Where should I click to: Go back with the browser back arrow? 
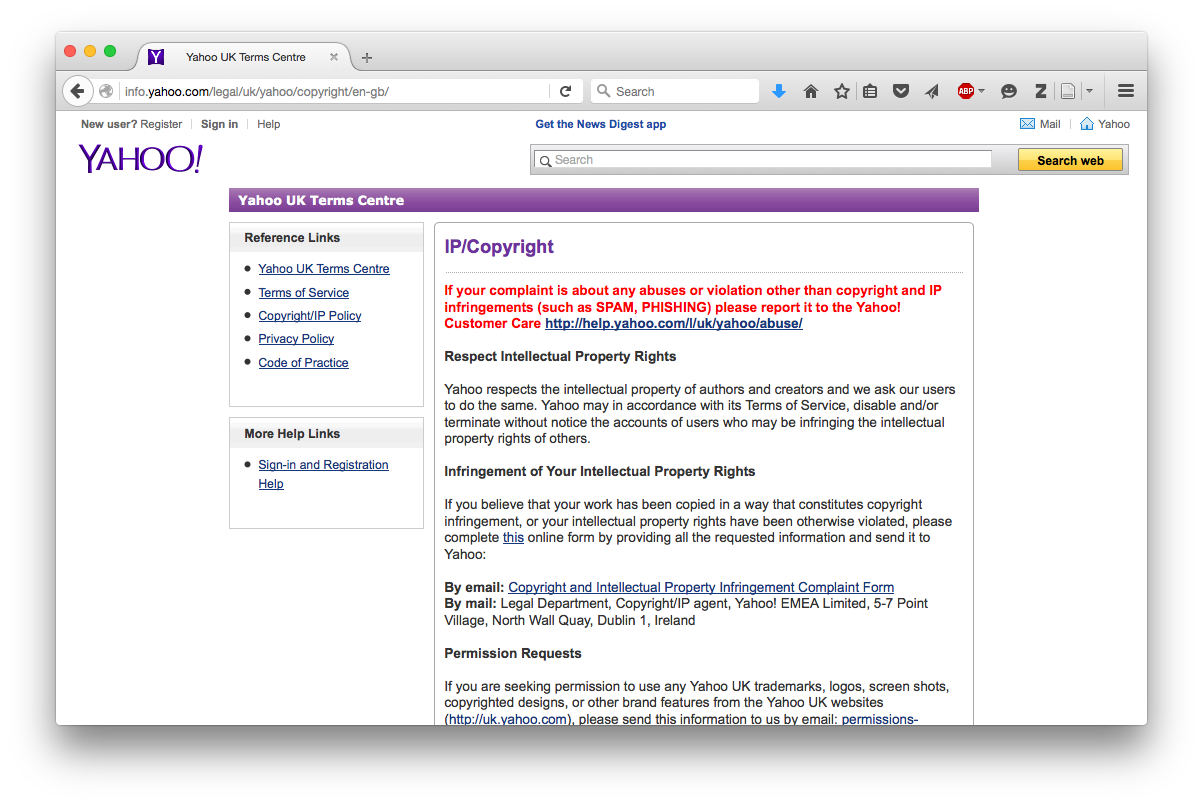coord(77,91)
